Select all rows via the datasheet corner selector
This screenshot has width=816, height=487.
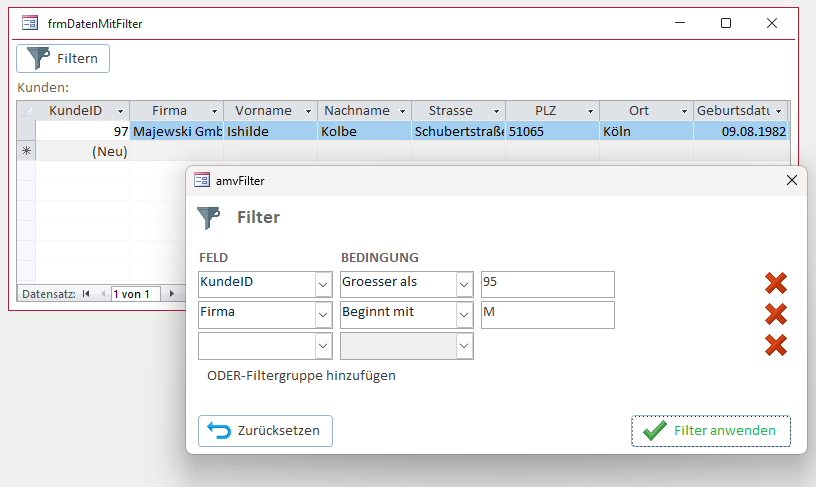click(27, 110)
